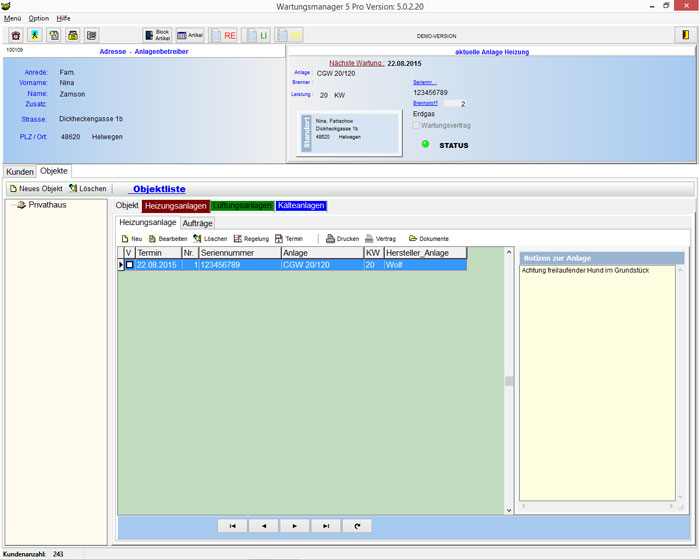Open the Block Artikel toolbar button
The width and height of the screenshot is (700, 560).
157,35
